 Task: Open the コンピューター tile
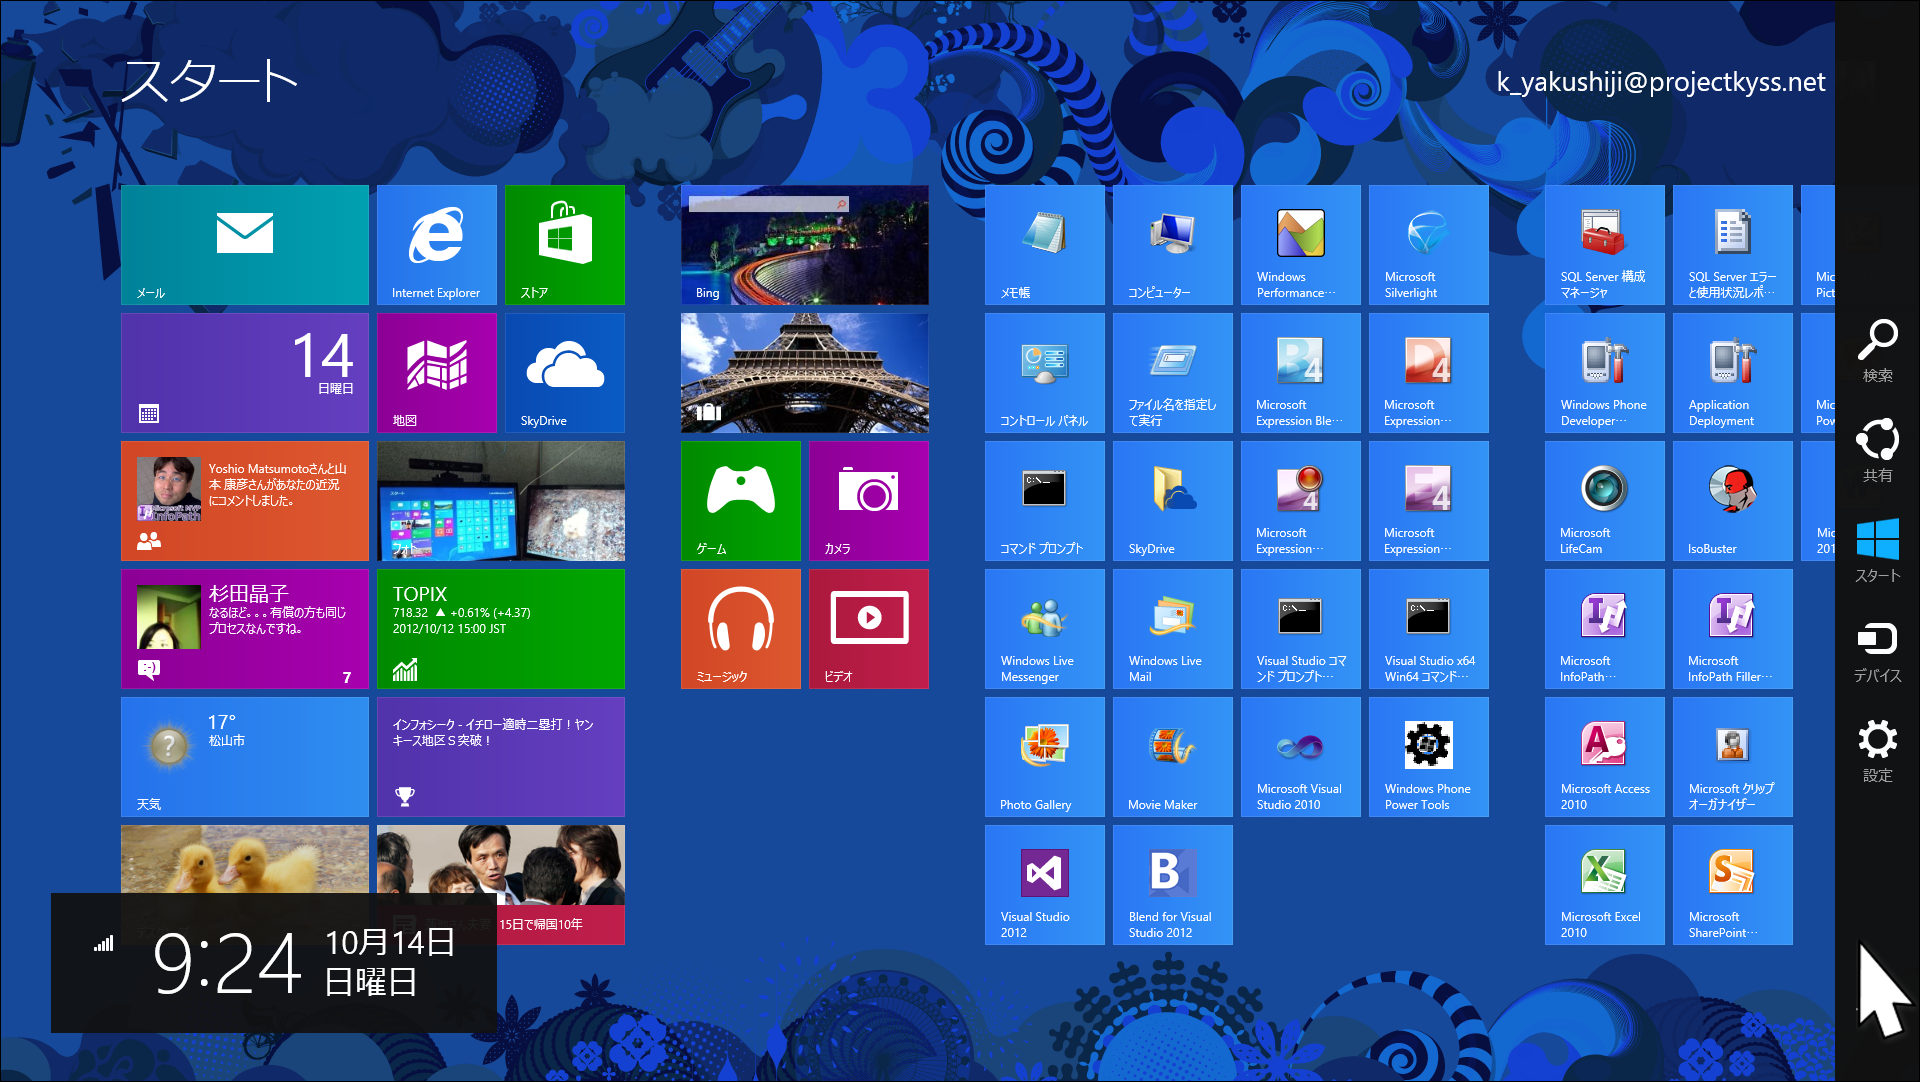point(1173,245)
